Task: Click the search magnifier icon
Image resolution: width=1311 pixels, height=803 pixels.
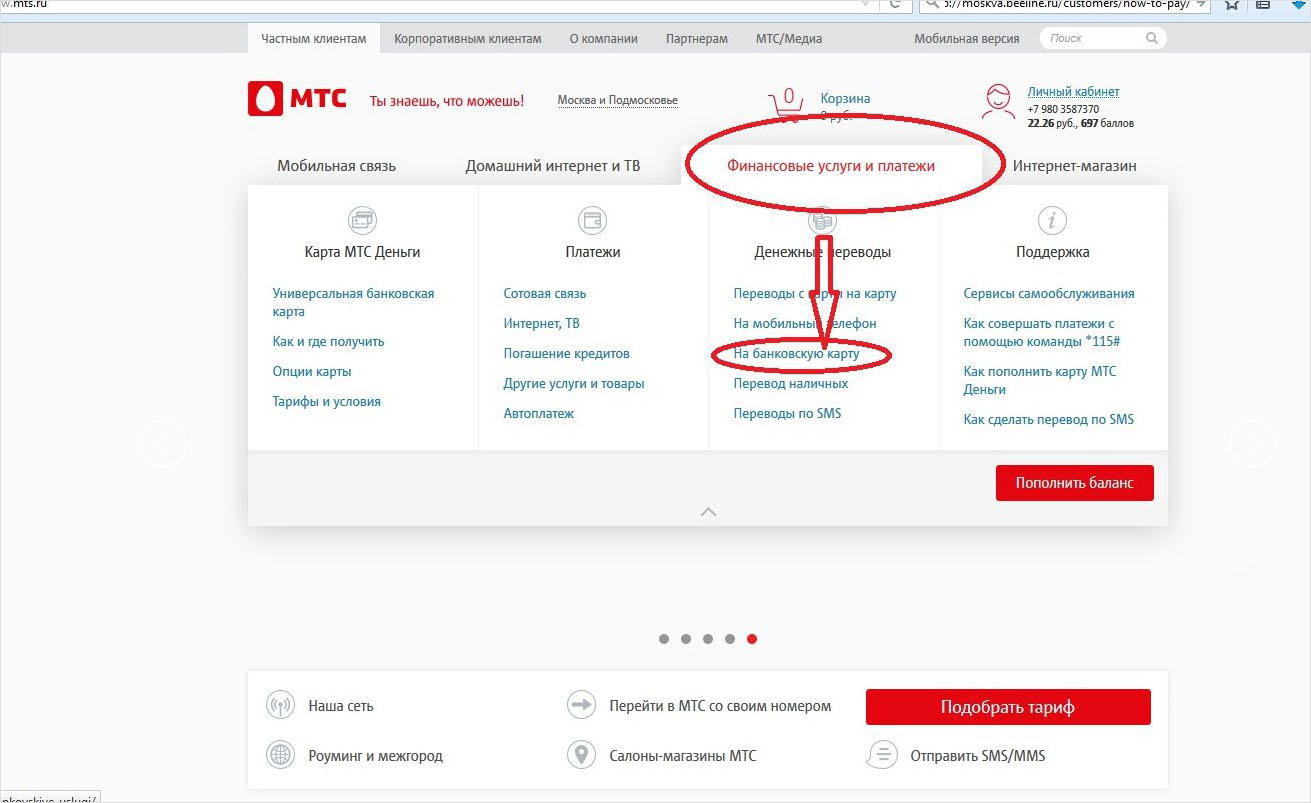Action: [x=1152, y=38]
